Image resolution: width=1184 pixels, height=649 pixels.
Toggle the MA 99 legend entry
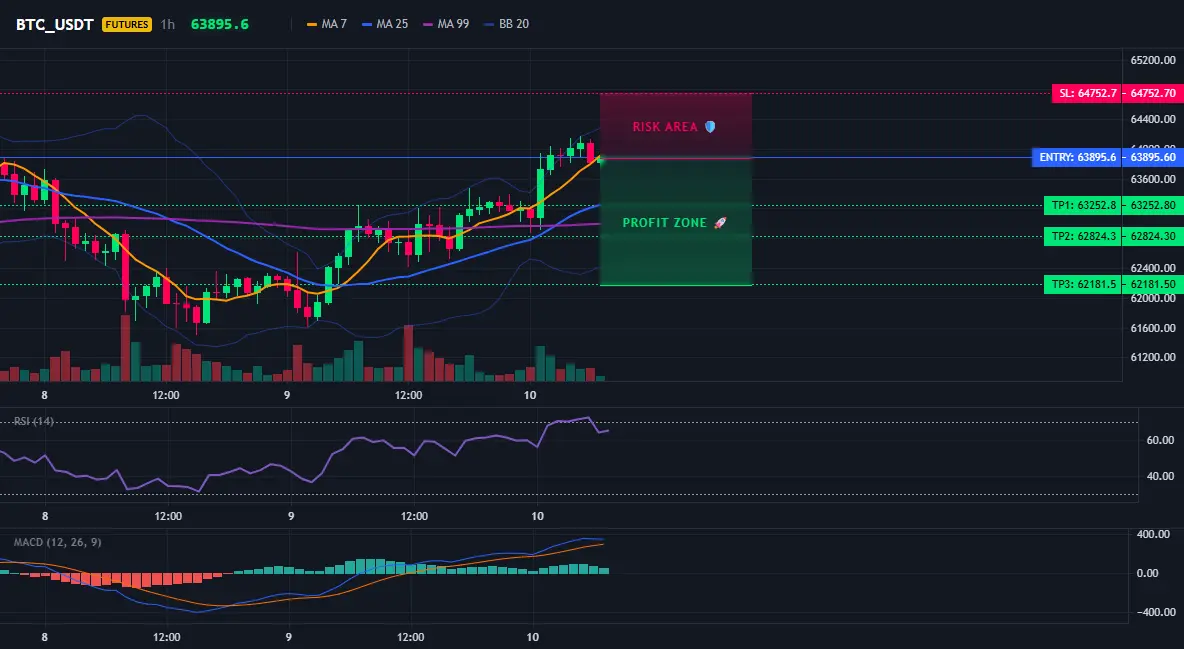point(446,24)
